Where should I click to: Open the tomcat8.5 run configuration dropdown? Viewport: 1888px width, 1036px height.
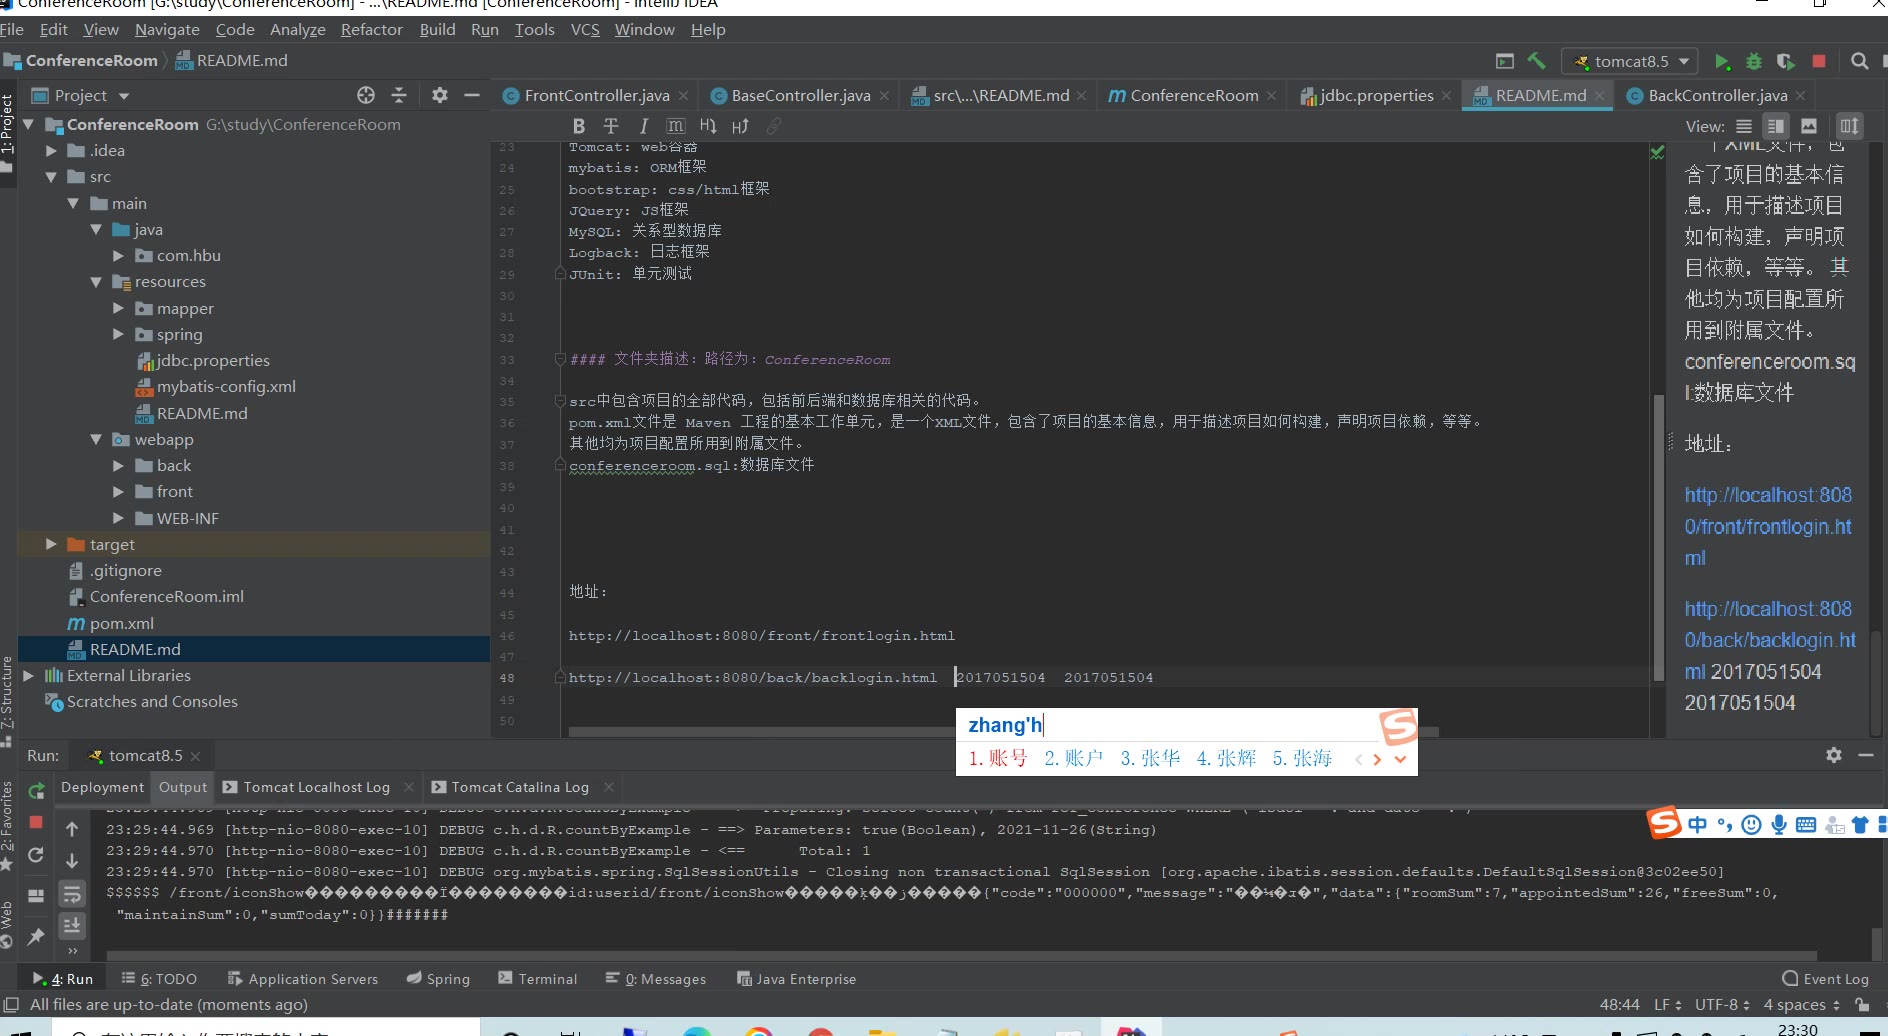pyautogui.click(x=1630, y=61)
